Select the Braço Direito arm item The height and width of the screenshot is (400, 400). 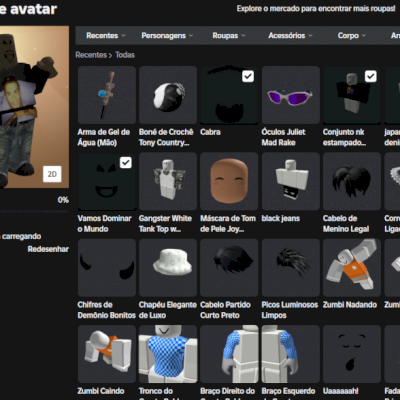coord(229,354)
